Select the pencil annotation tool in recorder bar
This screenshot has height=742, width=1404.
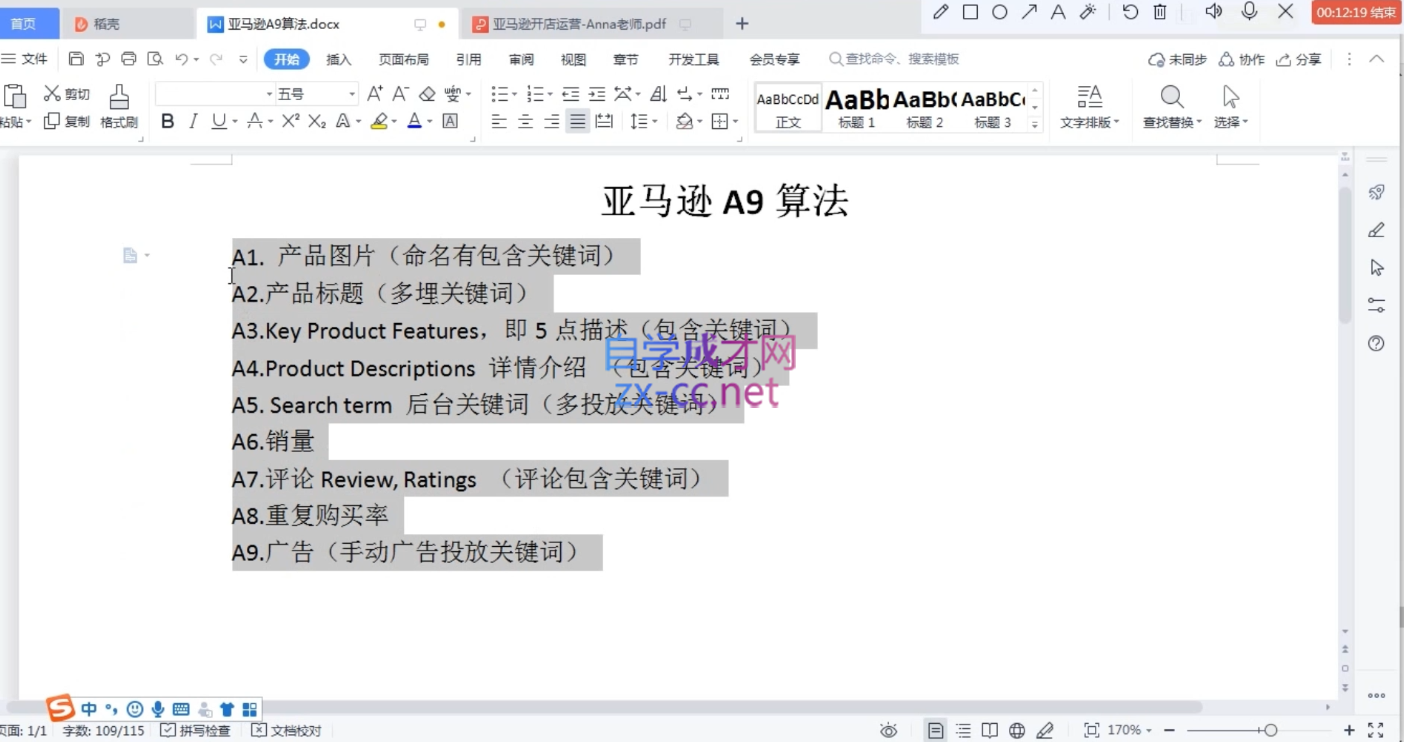click(940, 12)
